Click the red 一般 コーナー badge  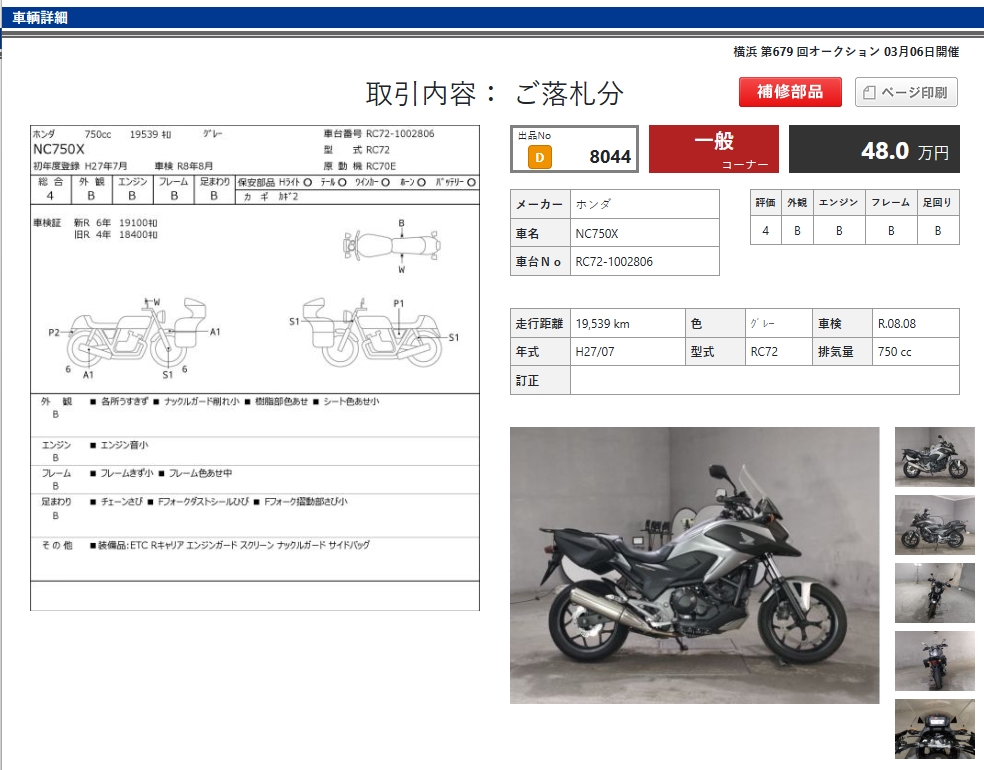click(x=712, y=149)
